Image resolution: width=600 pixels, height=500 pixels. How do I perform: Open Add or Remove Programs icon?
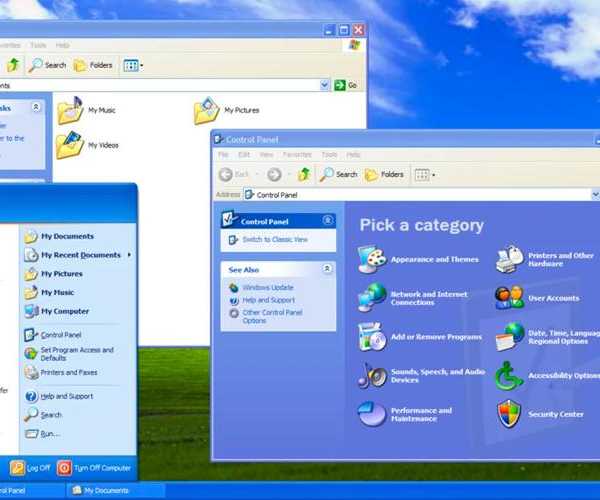pyautogui.click(x=372, y=336)
